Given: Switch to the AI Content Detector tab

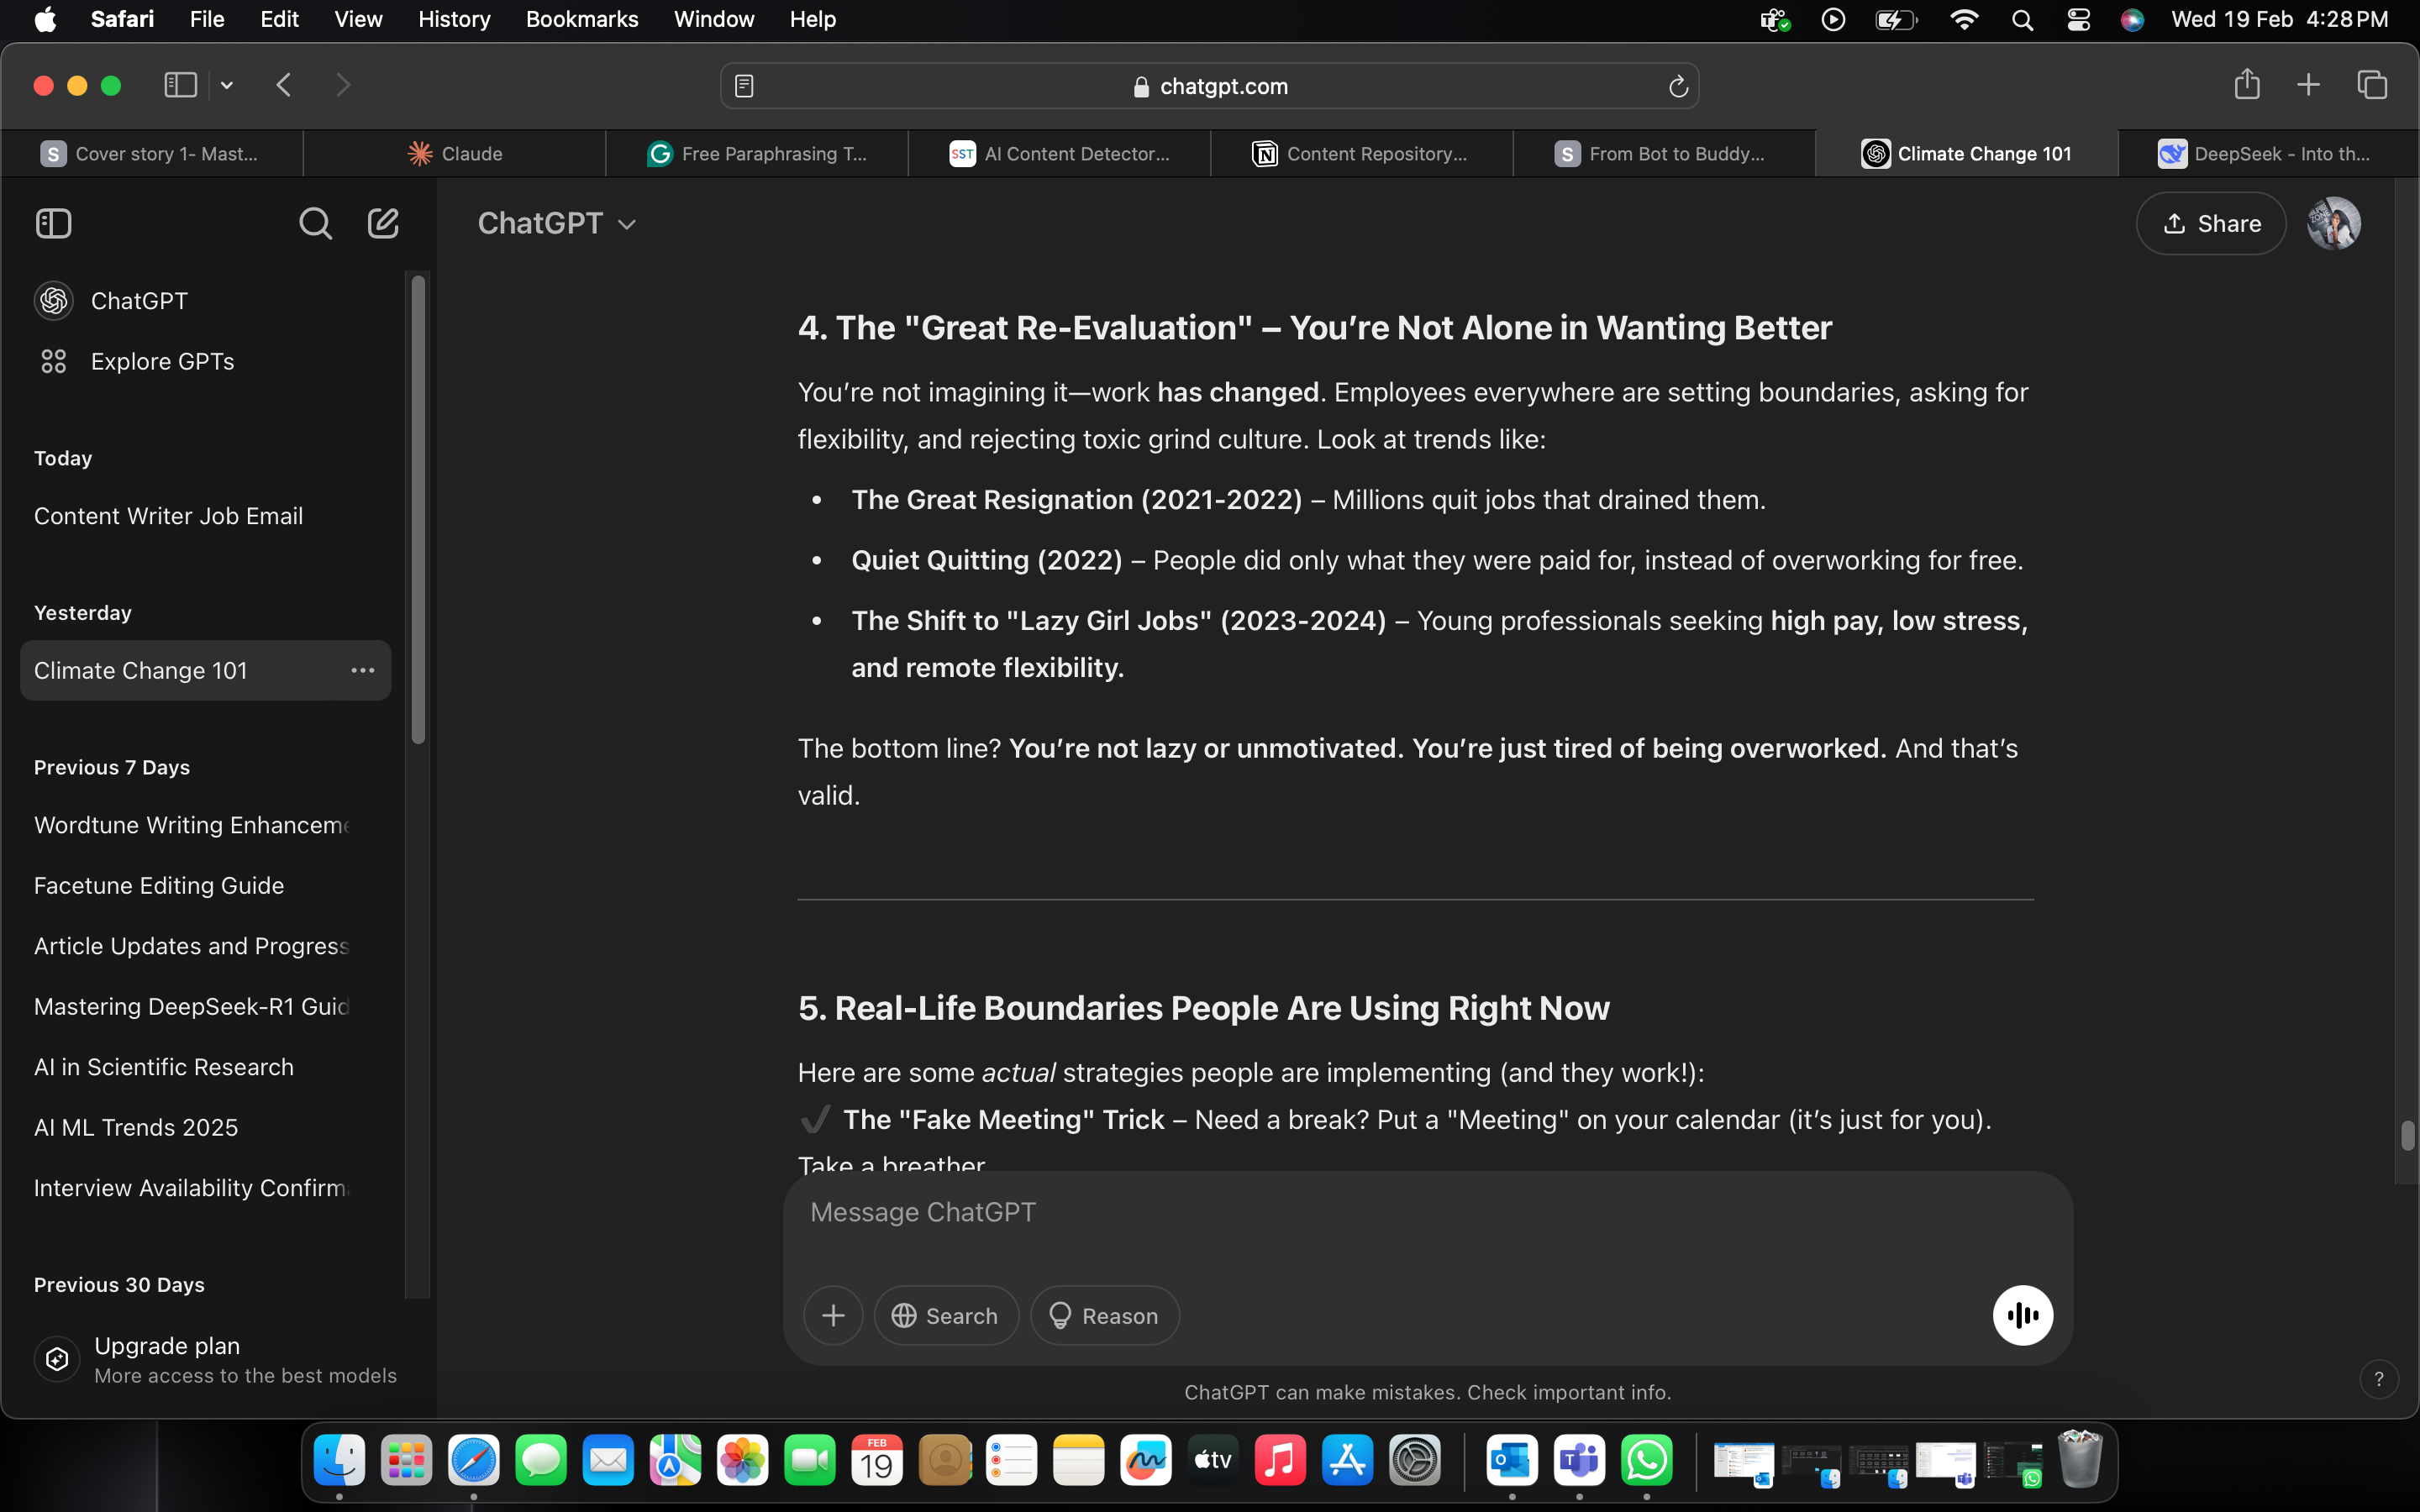Looking at the screenshot, I should click(1059, 154).
